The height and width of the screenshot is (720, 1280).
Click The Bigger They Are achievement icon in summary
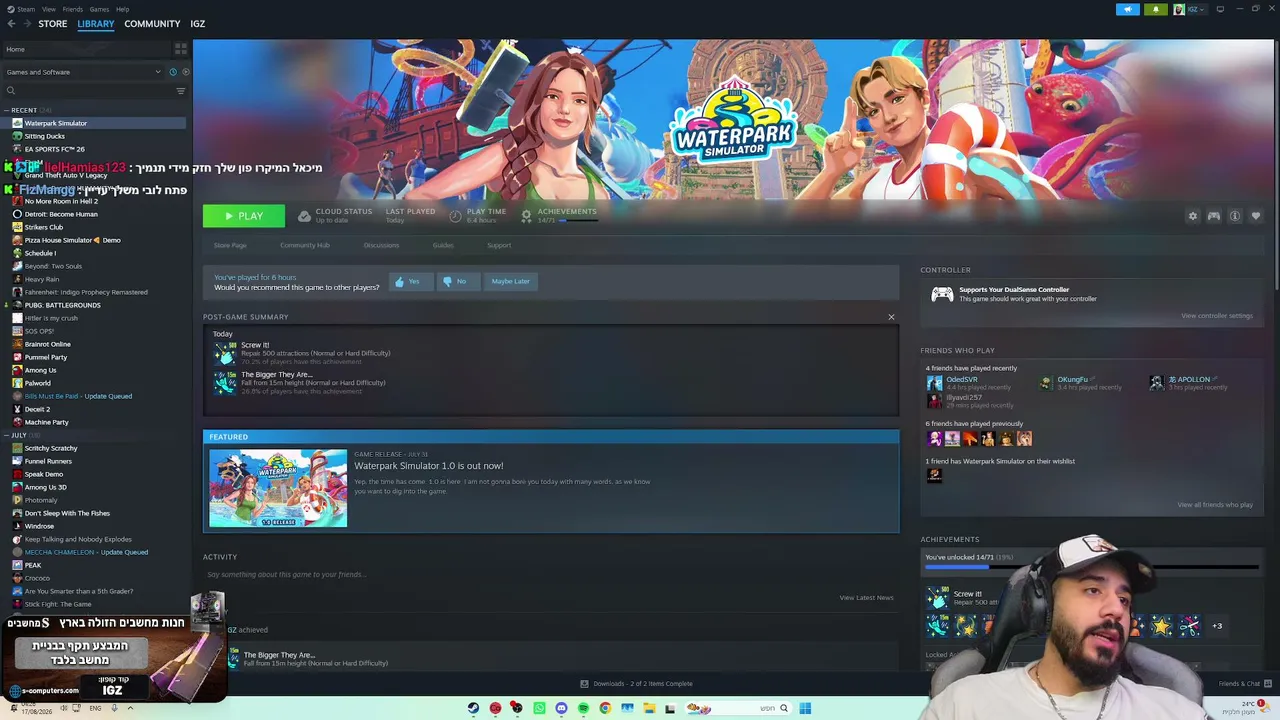click(225, 382)
